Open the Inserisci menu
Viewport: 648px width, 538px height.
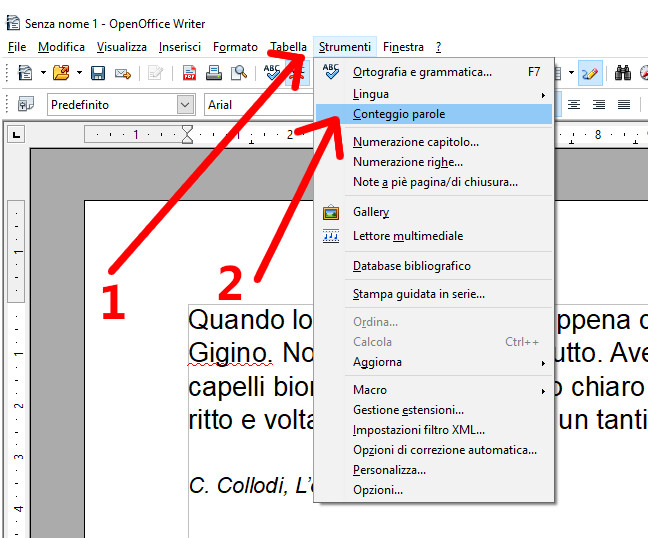tap(180, 47)
